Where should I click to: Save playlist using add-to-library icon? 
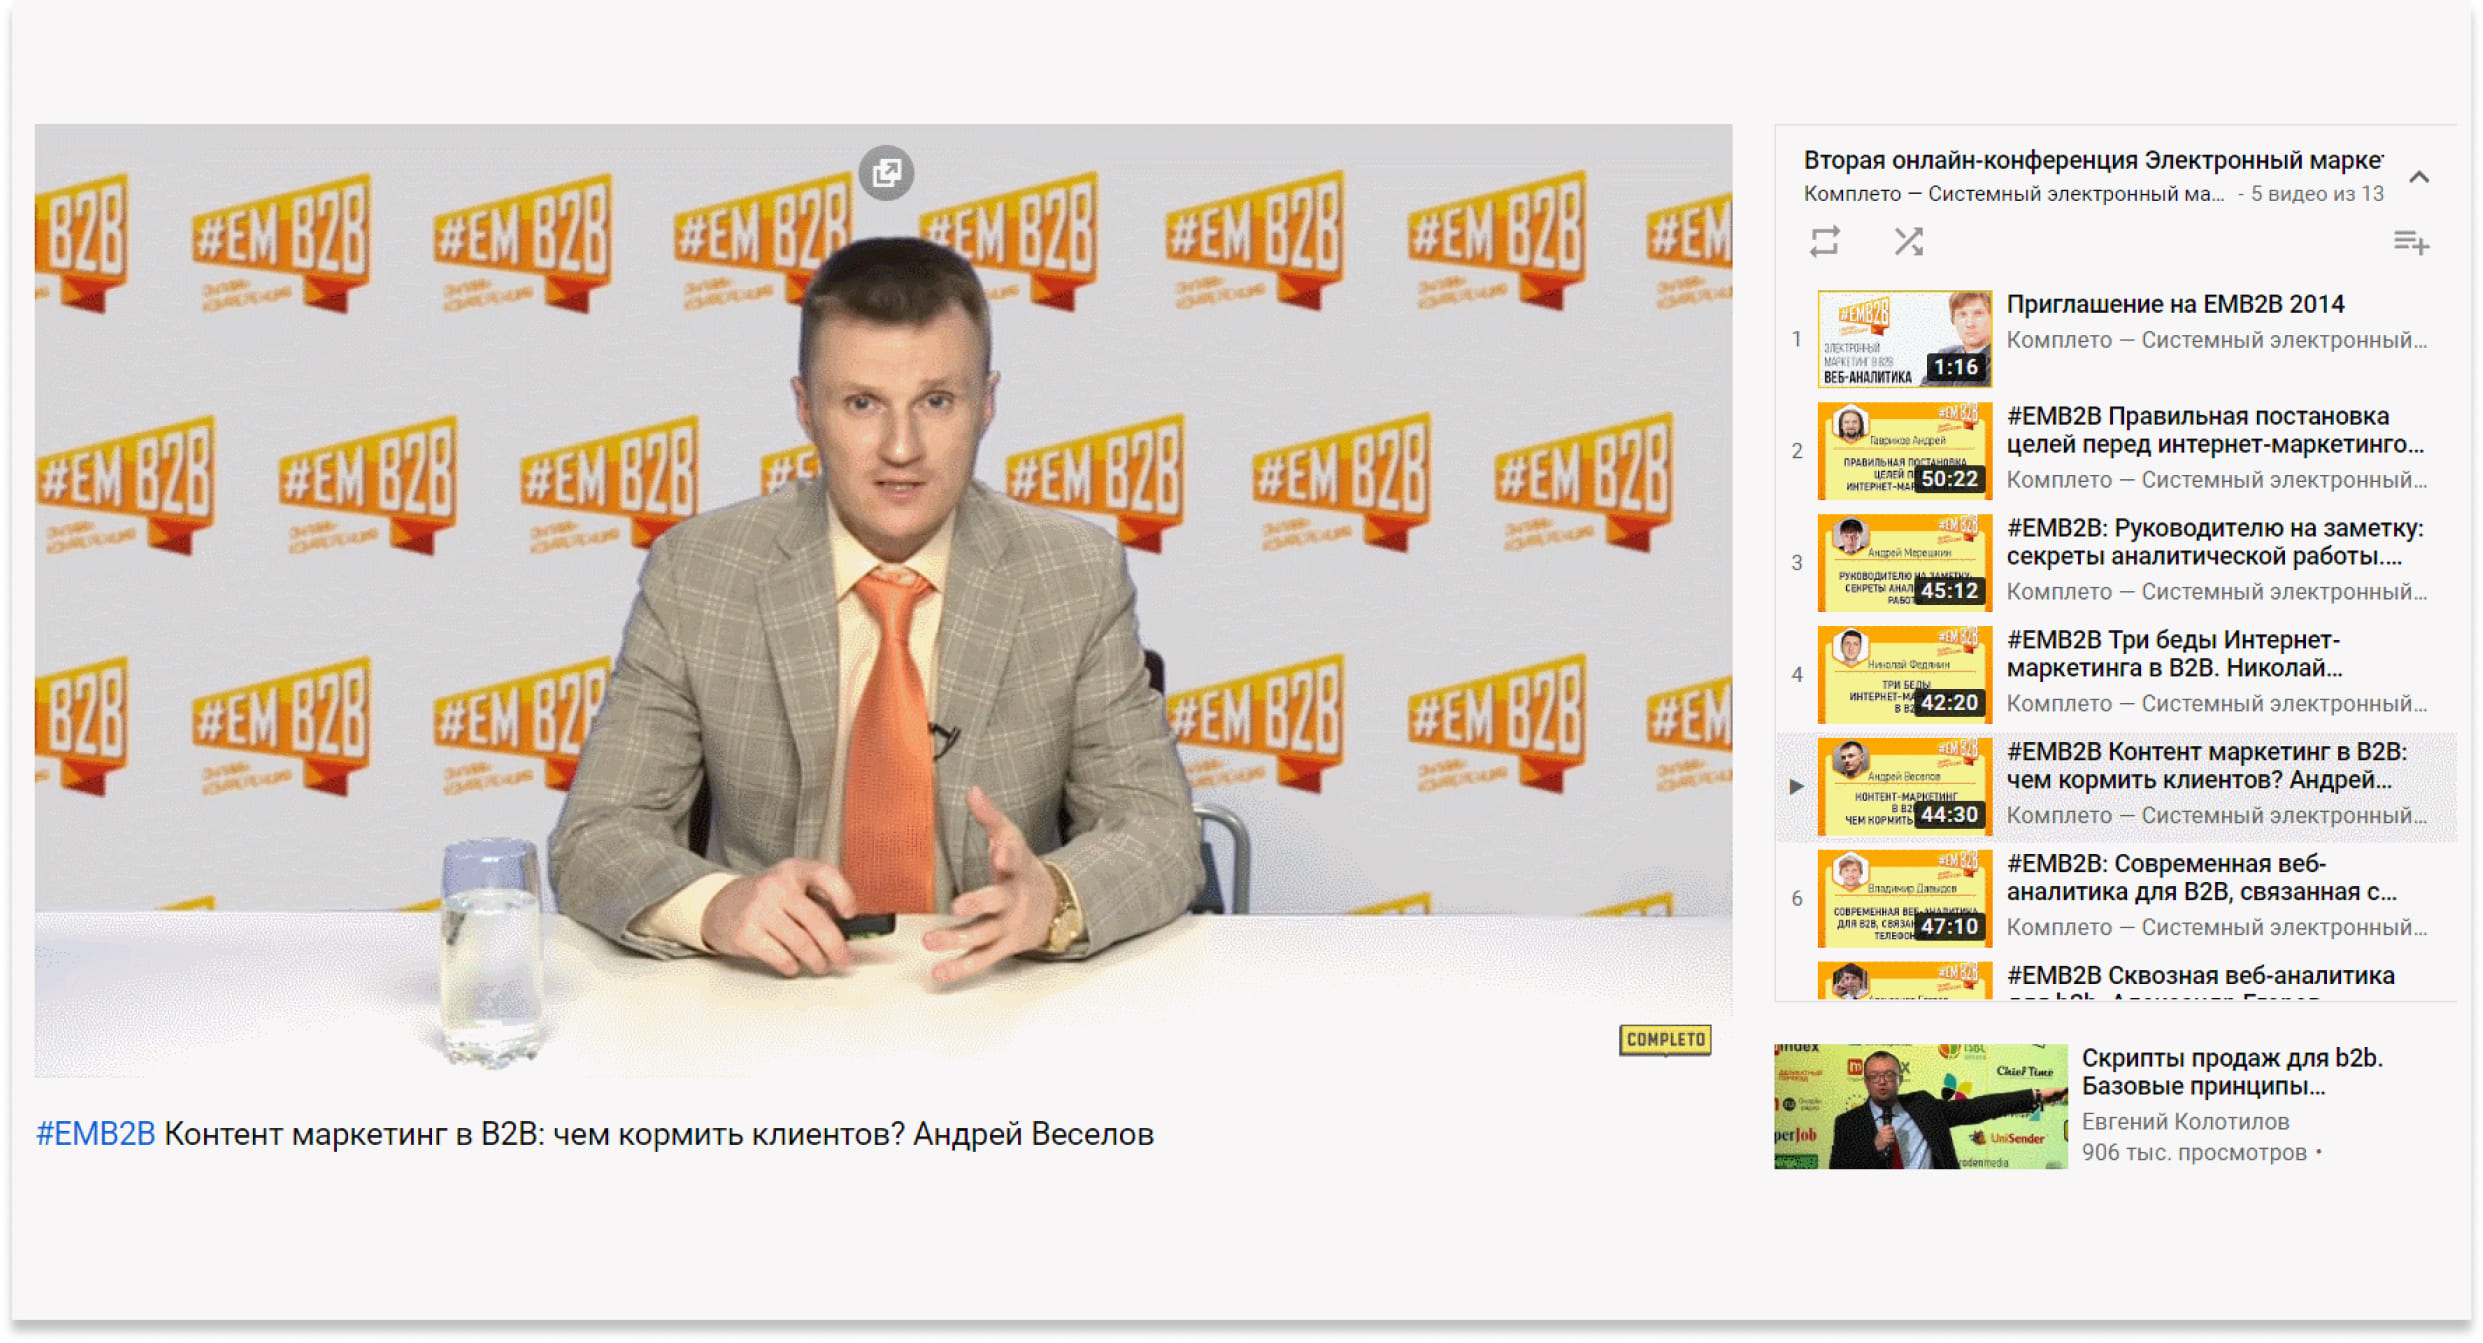[x=2411, y=242]
